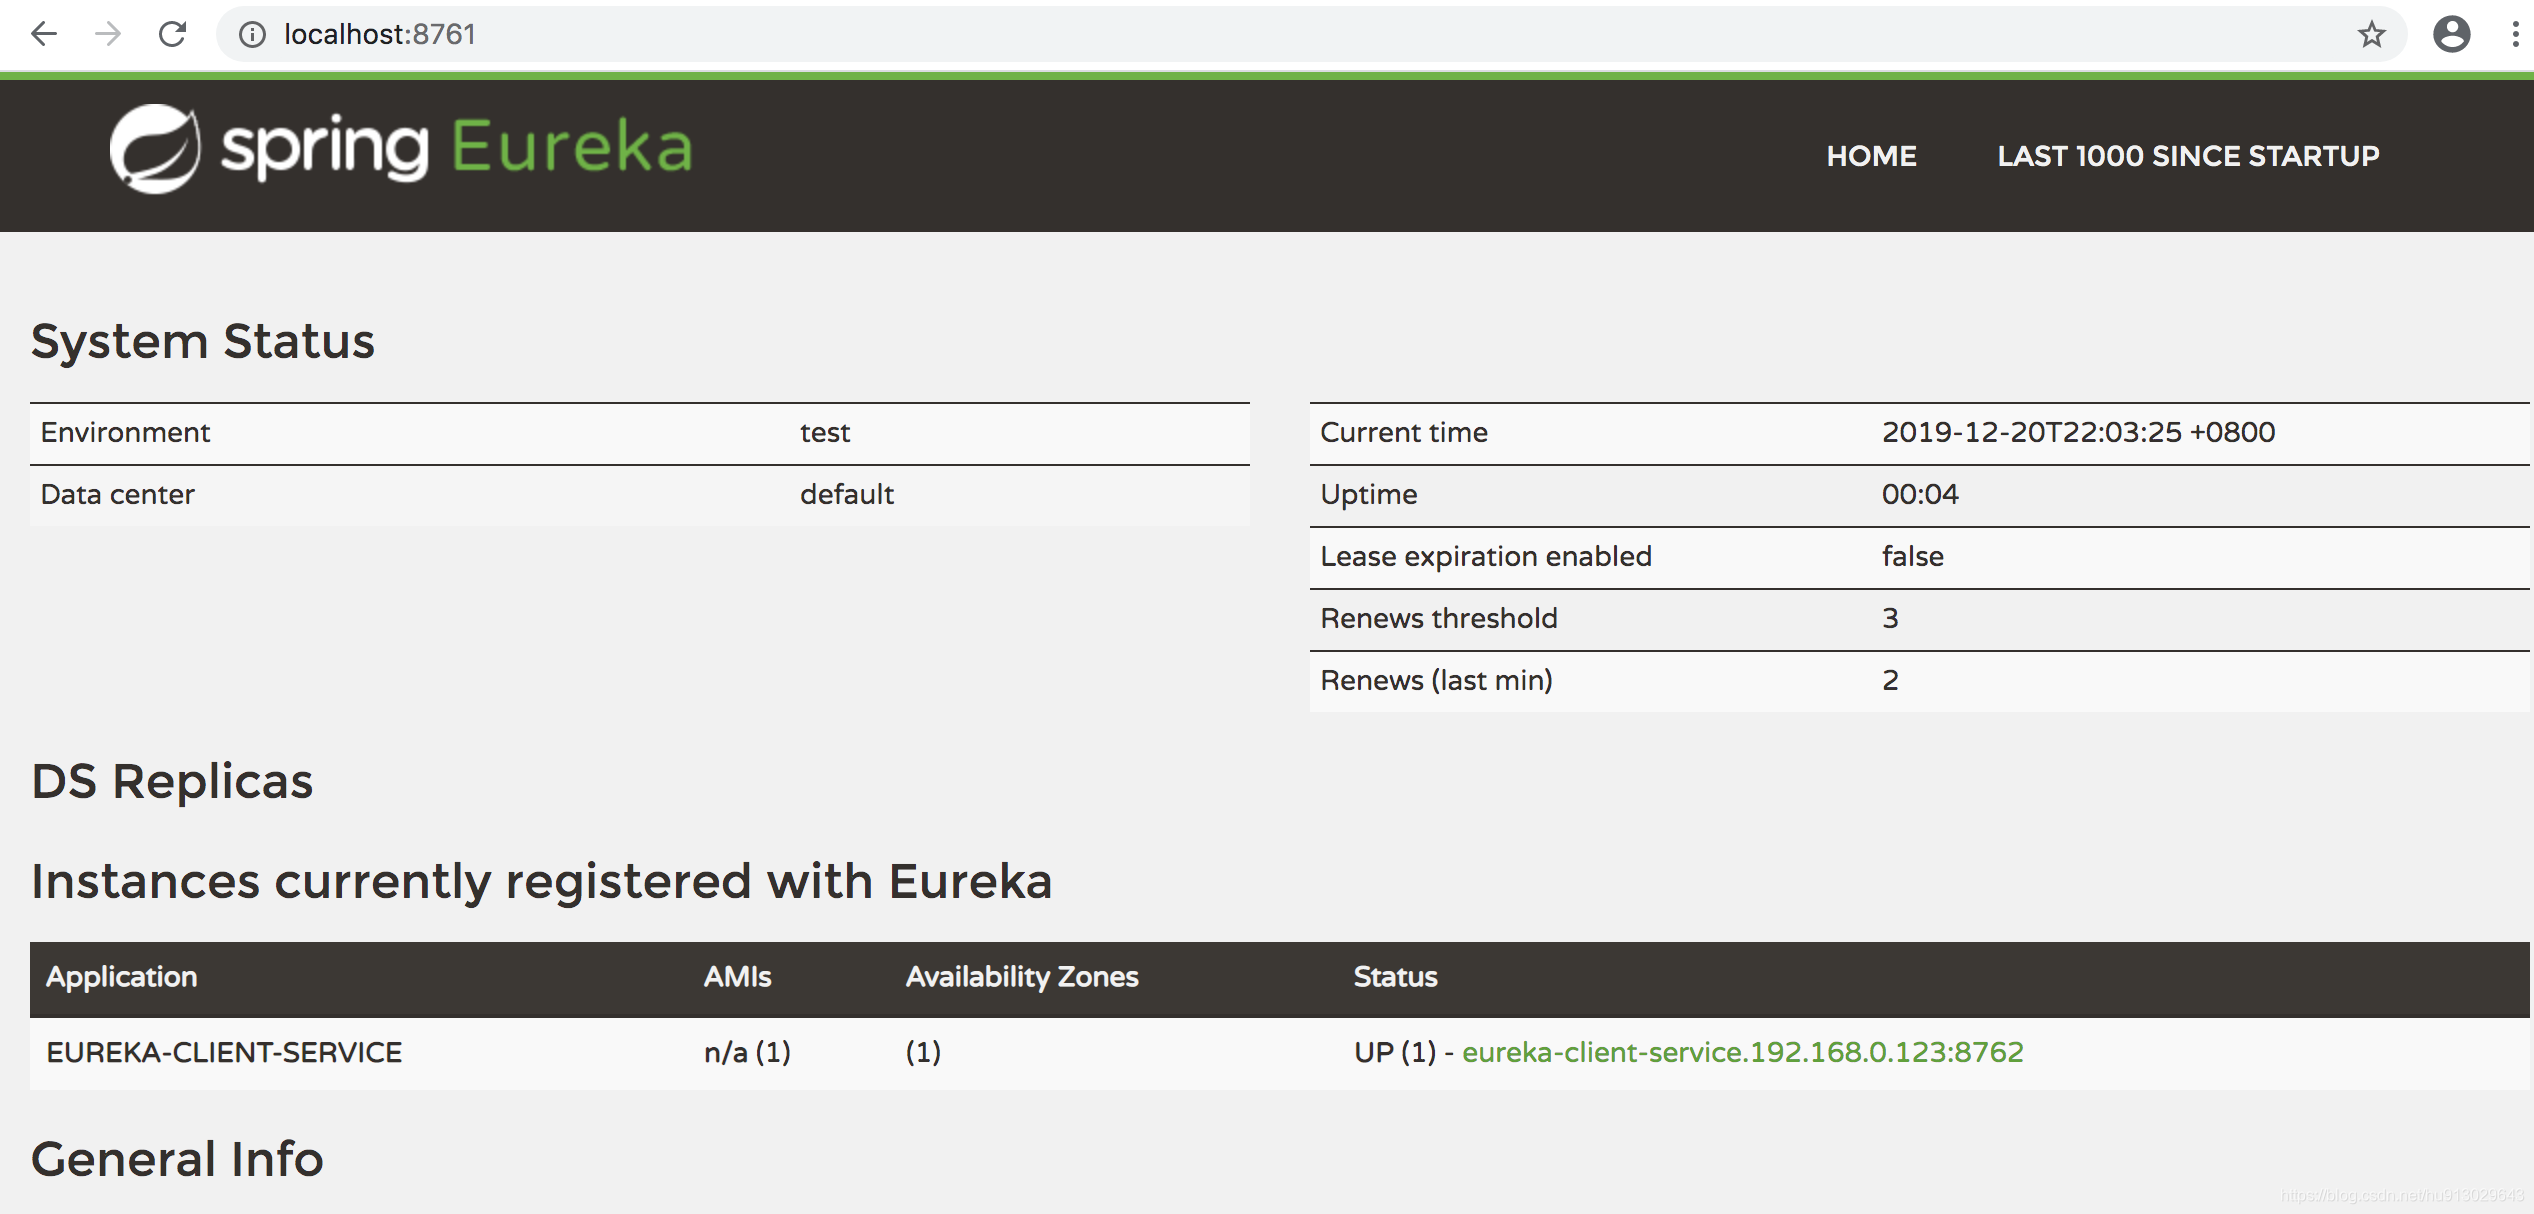Select the Environment label

pos(125,432)
